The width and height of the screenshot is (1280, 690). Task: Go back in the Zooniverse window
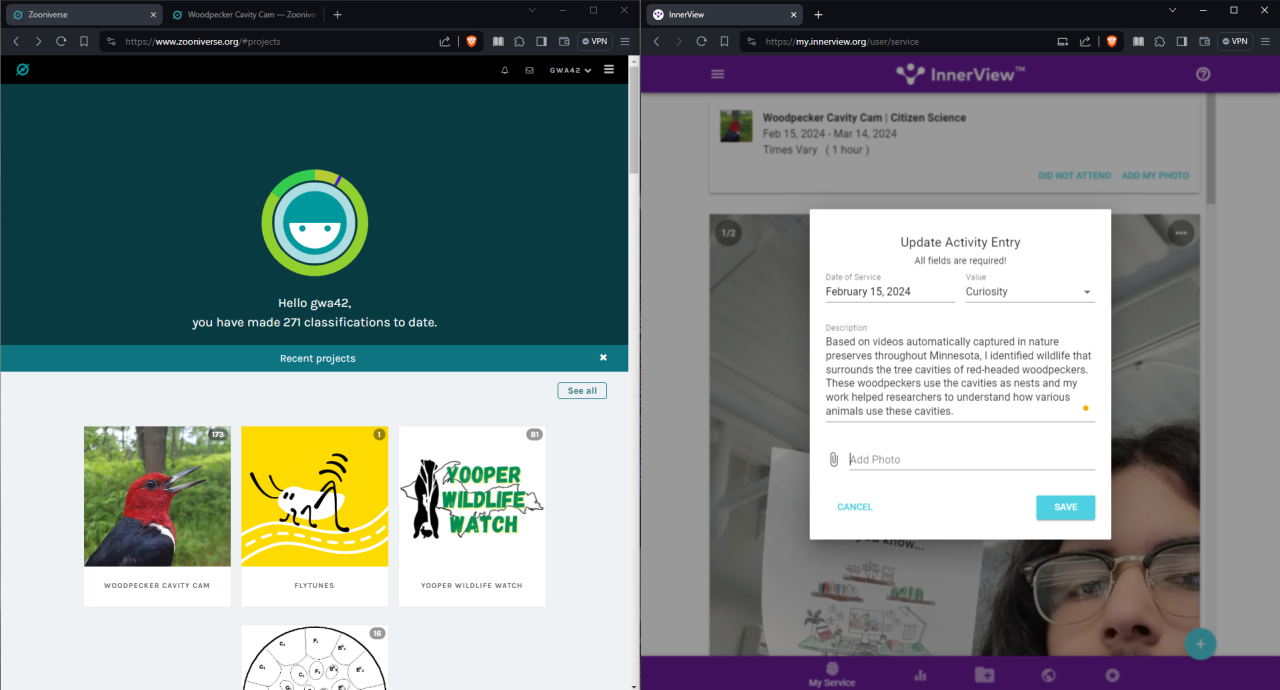16,41
